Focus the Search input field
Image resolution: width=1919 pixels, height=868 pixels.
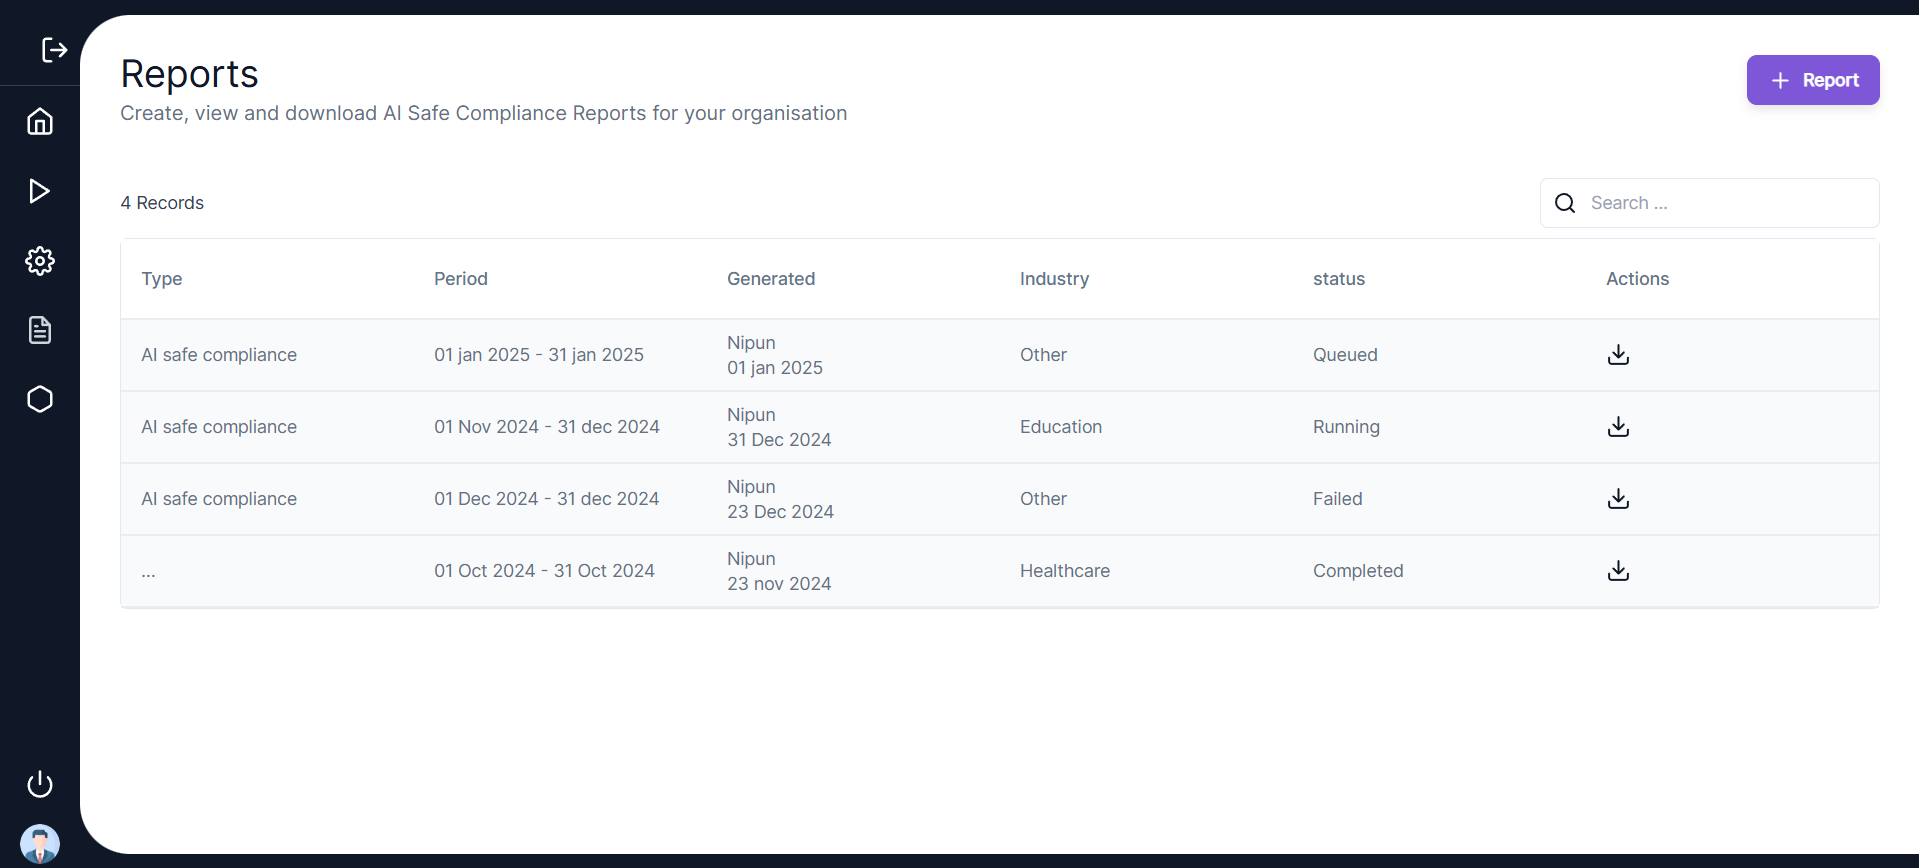point(1728,203)
